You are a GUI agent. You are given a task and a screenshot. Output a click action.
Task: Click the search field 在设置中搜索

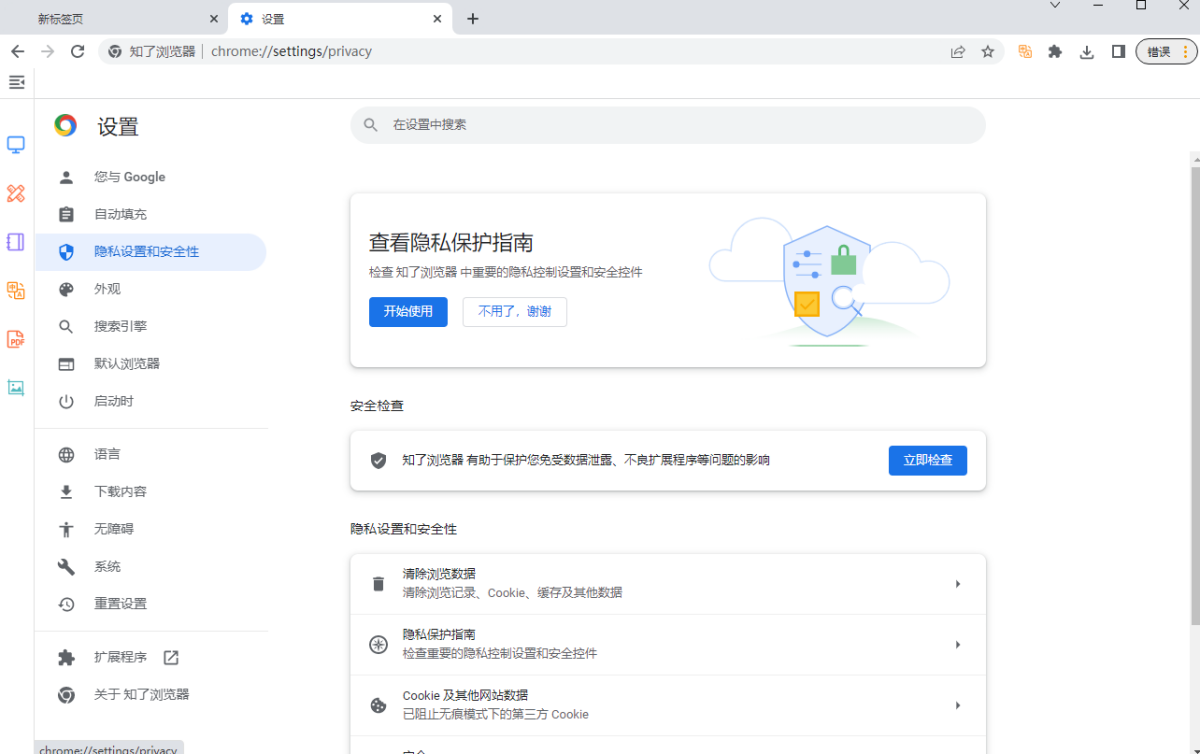pos(667,125)
